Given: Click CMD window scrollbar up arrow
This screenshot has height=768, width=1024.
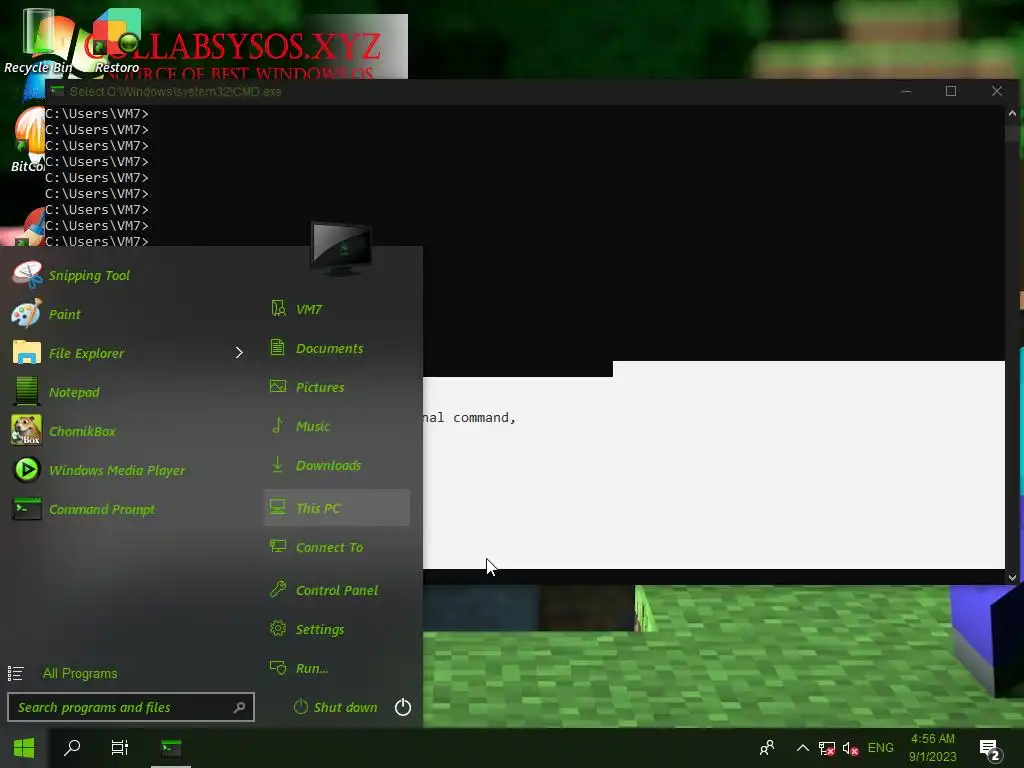Looking at the screenshot, I should [1012, 113].
